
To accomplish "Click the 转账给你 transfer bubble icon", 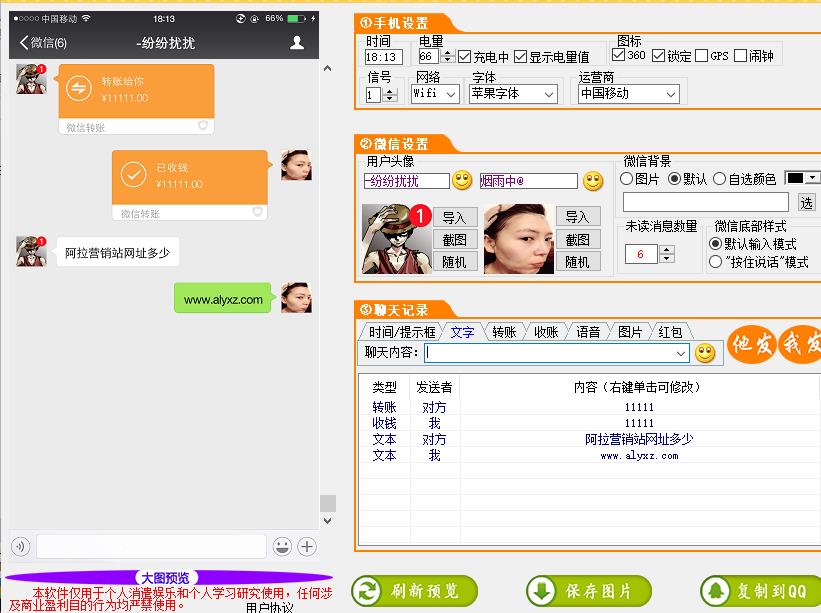I will point(79,88).
